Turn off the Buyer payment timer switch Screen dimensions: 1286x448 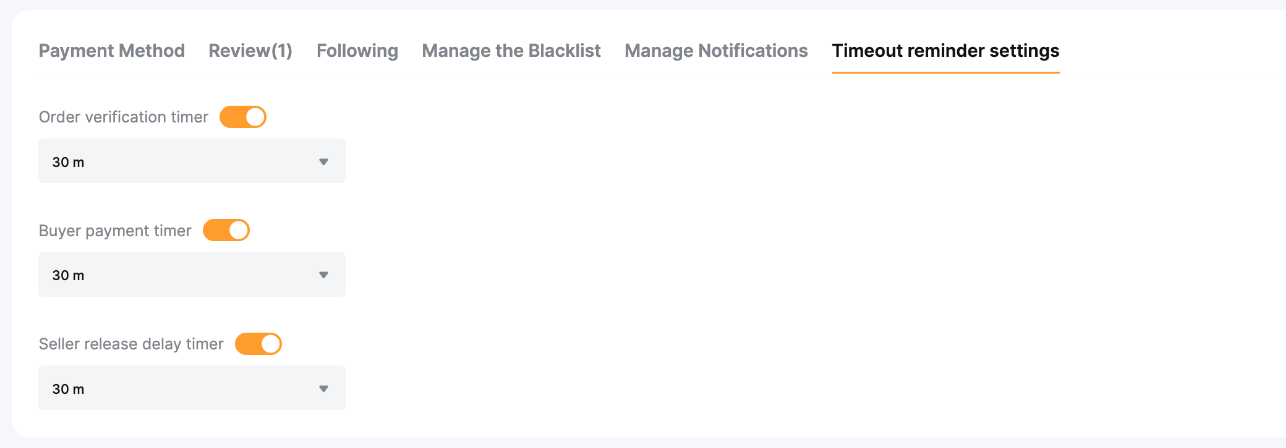tap(226, 230)
